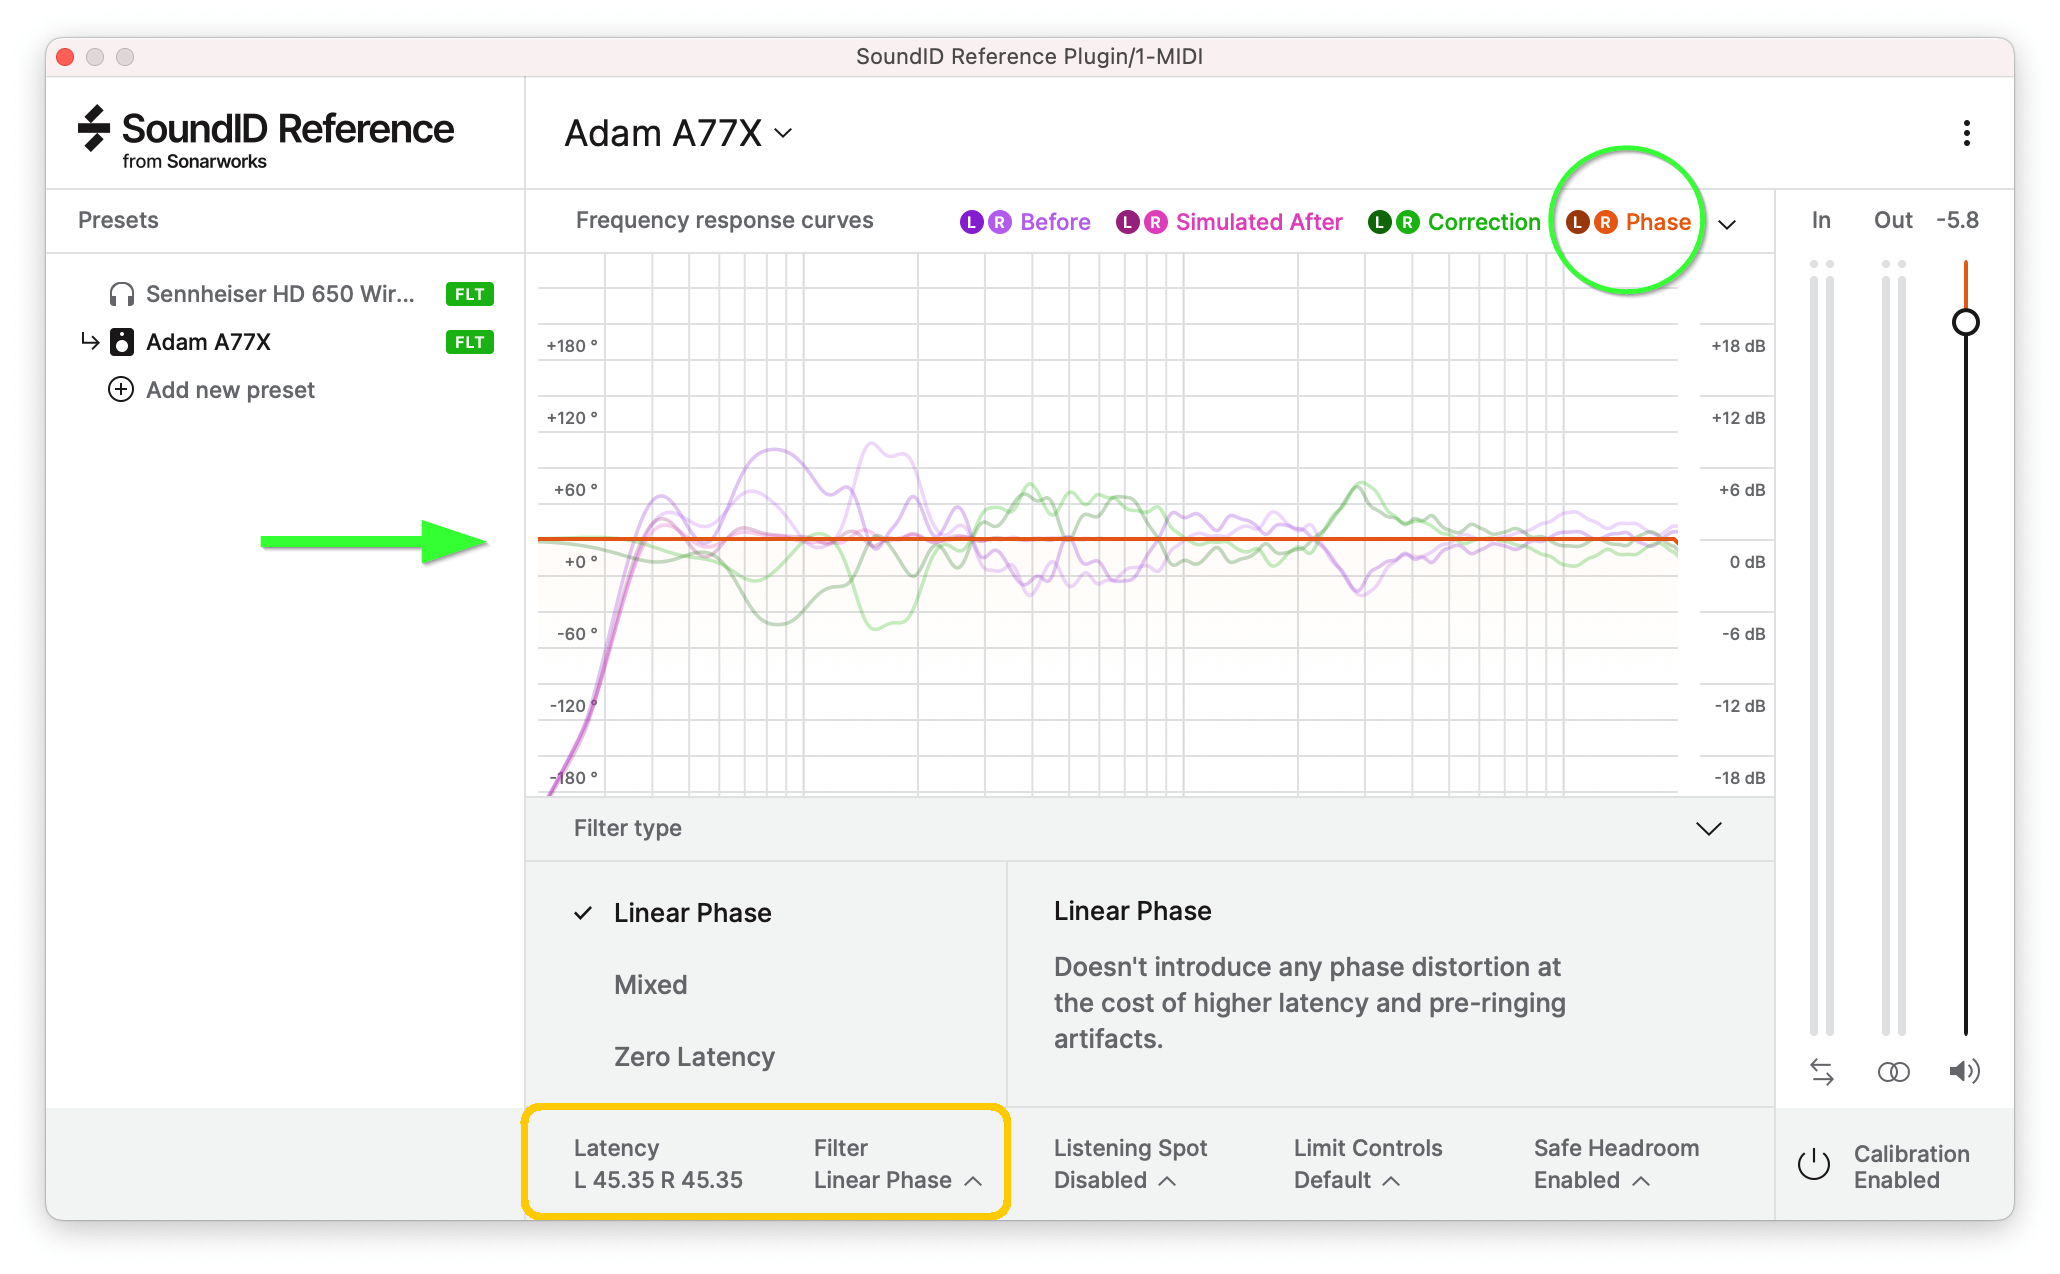The height and width of the screenshot is (1274, 2060).
Task: Click the FLT badge on Sennheiser row
Action: click(x=469, y=294)
